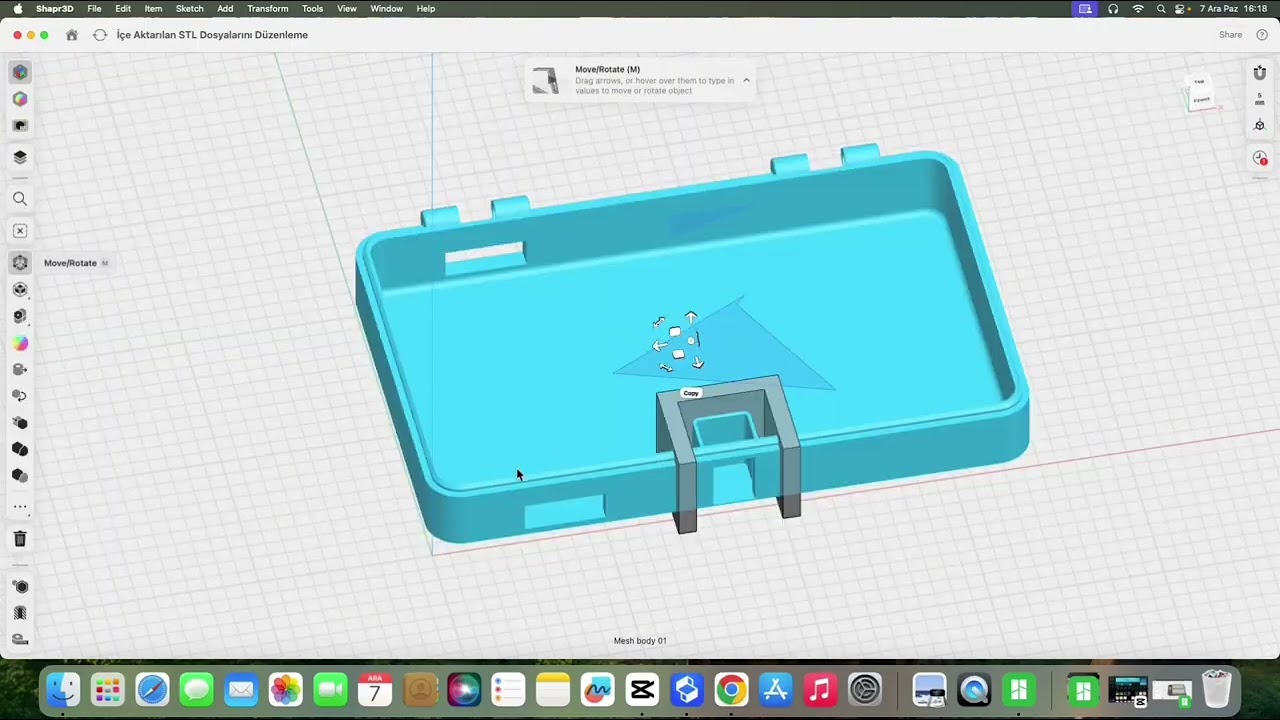
Task: Click the down arrow of the move gizmo
Action: 698,363
